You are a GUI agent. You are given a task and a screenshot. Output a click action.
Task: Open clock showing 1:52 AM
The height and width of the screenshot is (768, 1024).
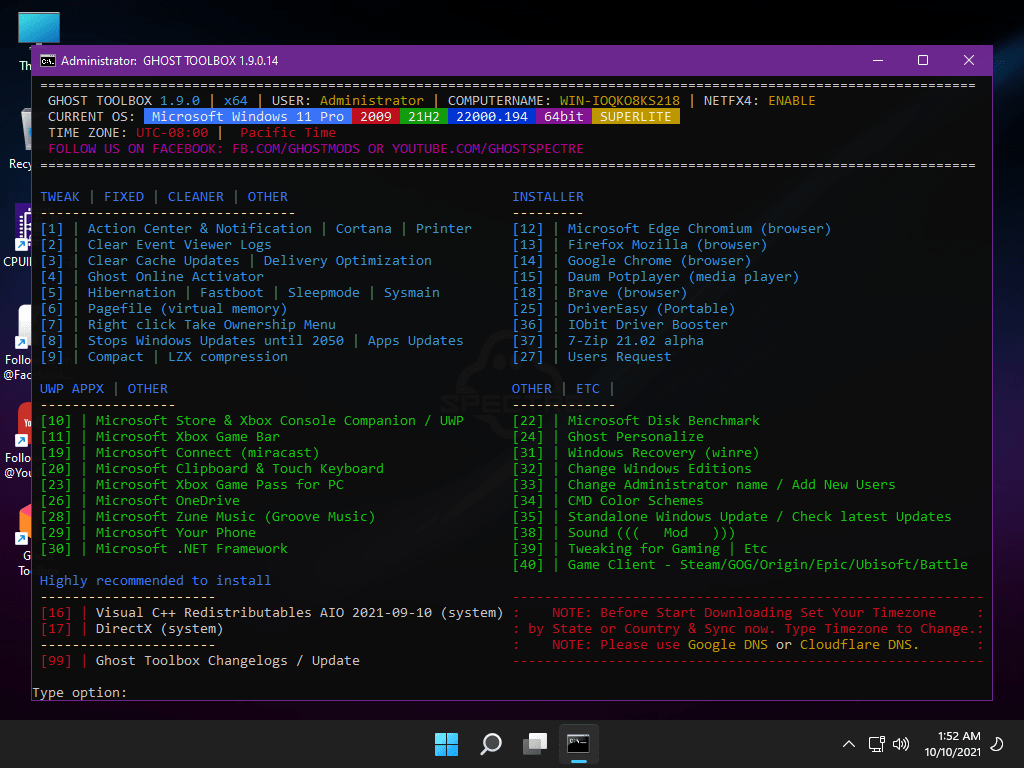953,744
